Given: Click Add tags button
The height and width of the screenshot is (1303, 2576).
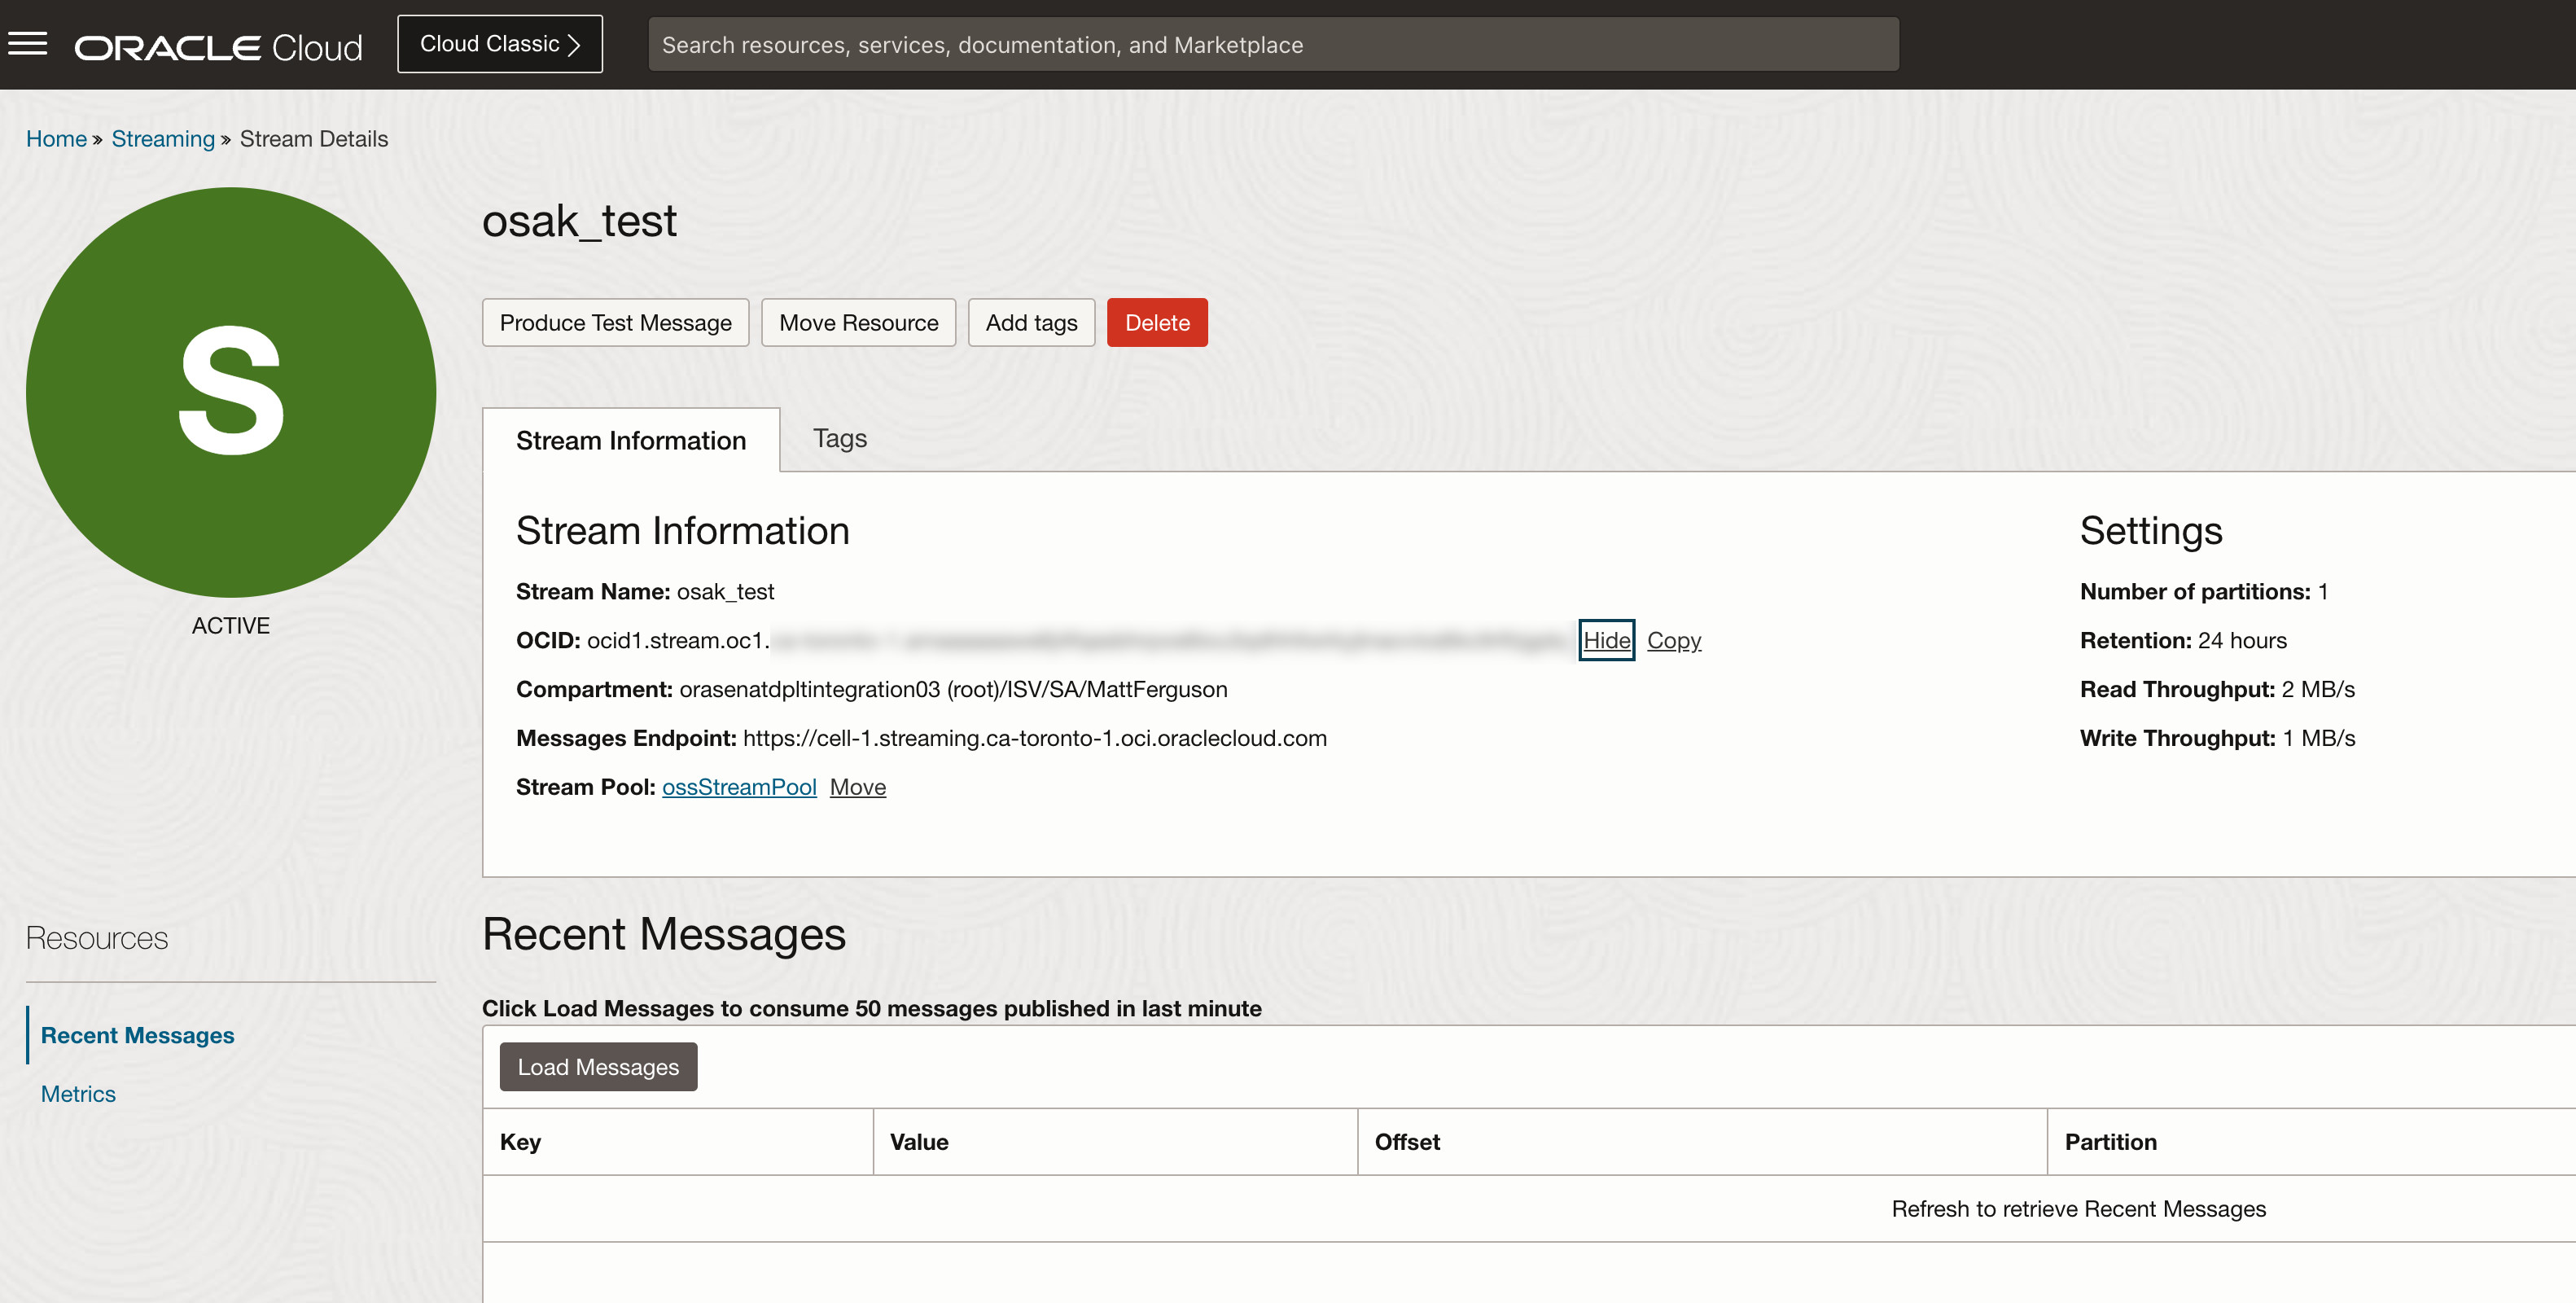Looking at the screenshot, I should coord(1031,322).
